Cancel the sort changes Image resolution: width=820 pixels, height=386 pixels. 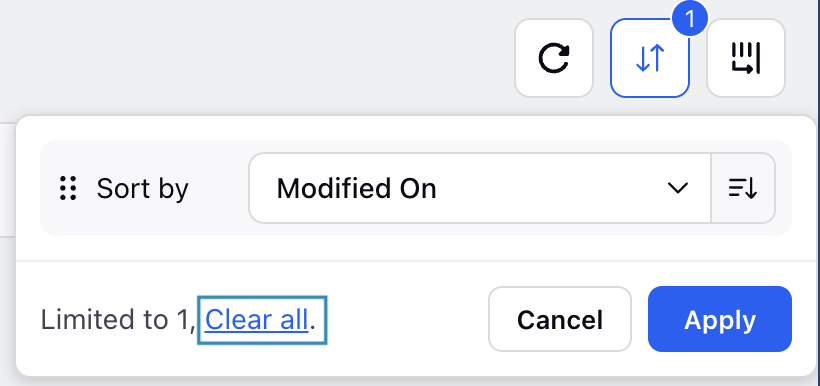[560, 319]
